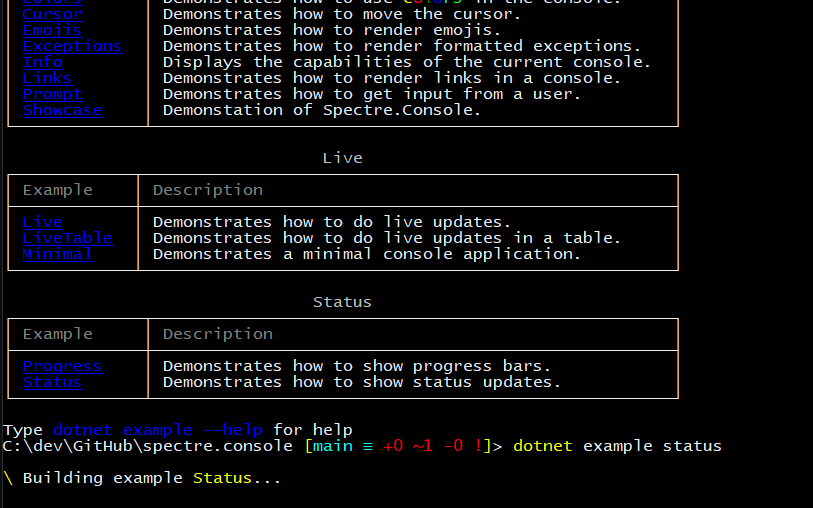Click the red '+0 ~1 -0 !' git status

[432, 446]
